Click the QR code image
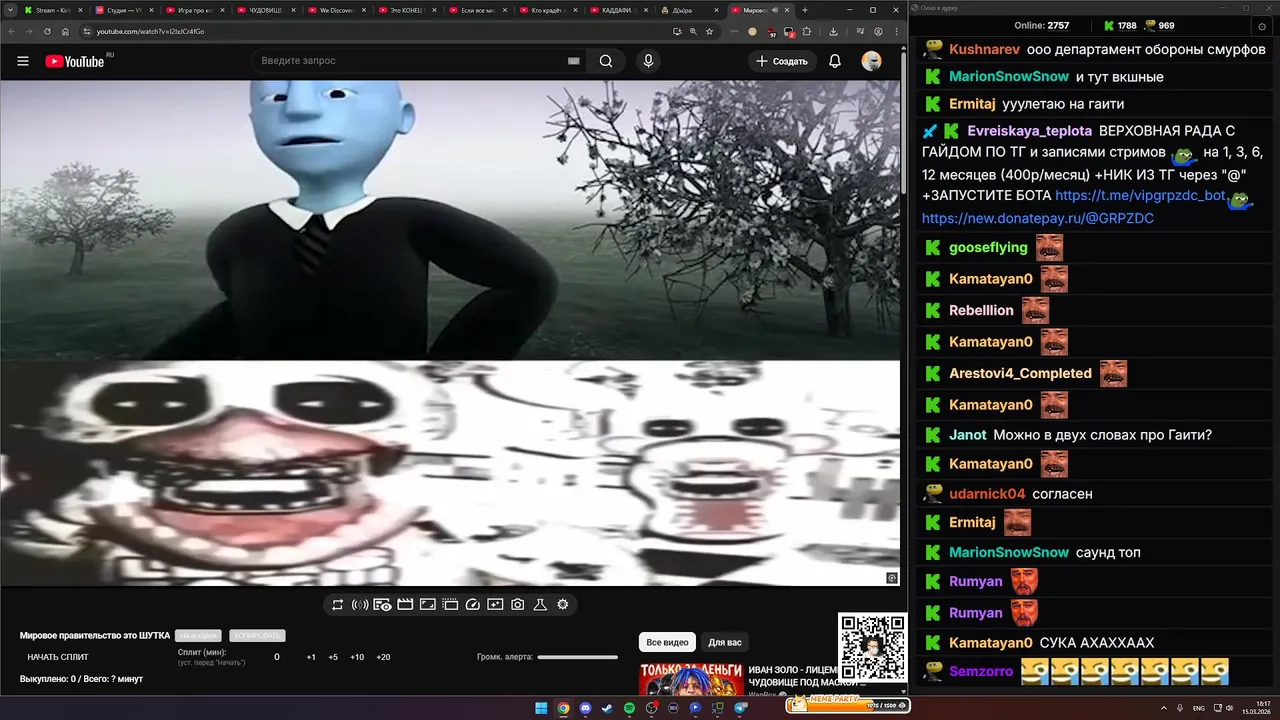The image size is (1280, 720). tap(872, 648)
